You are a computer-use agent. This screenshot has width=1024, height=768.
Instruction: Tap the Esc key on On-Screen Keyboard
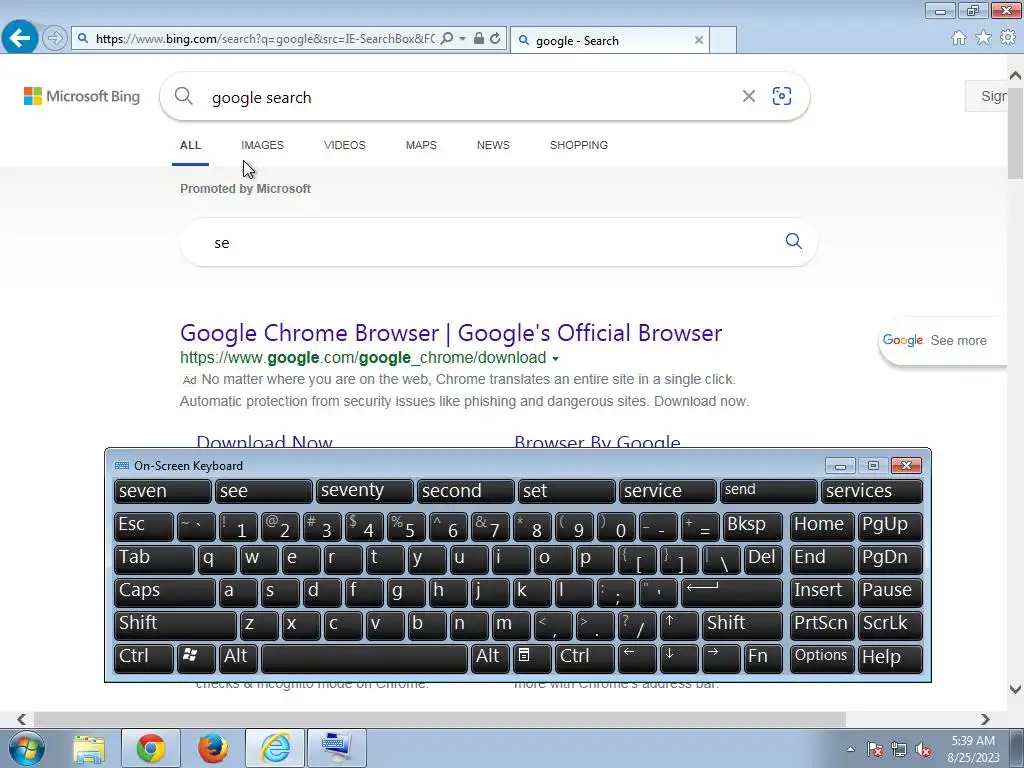pos(144,526)
